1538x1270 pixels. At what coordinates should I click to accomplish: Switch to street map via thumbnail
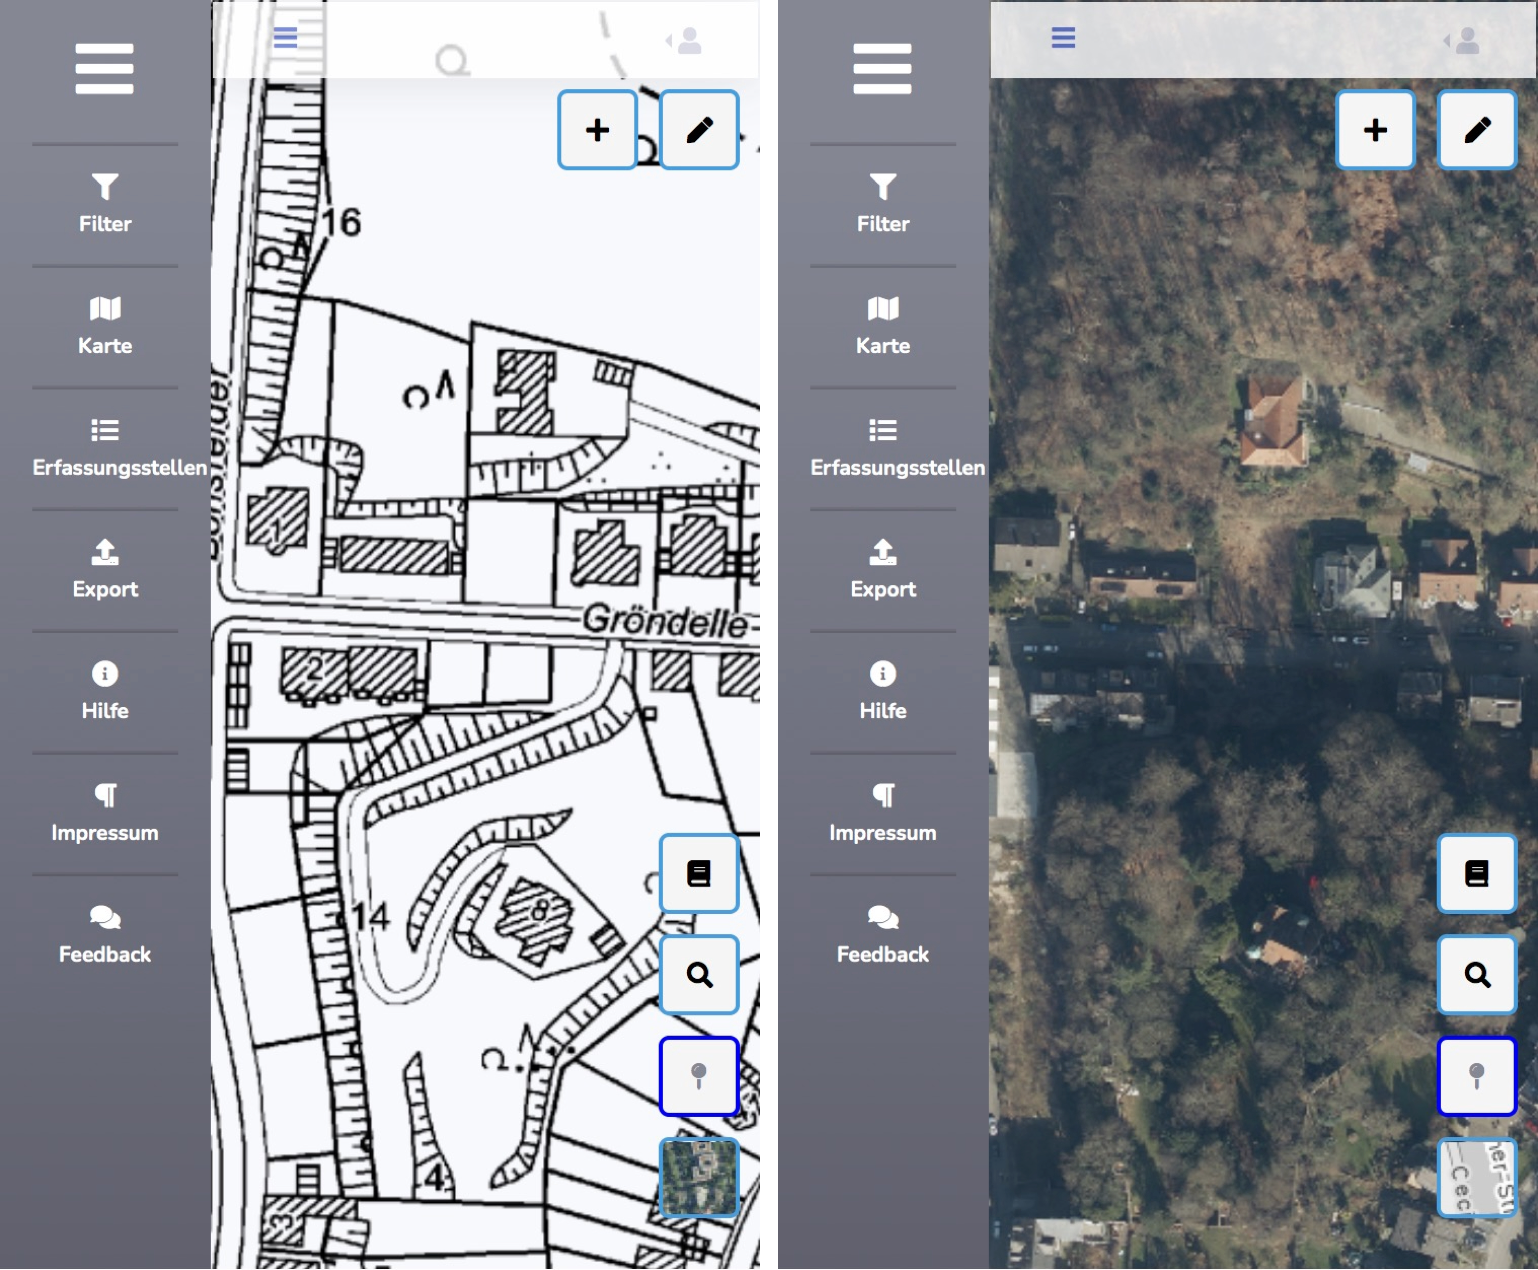(1477, 1178)
